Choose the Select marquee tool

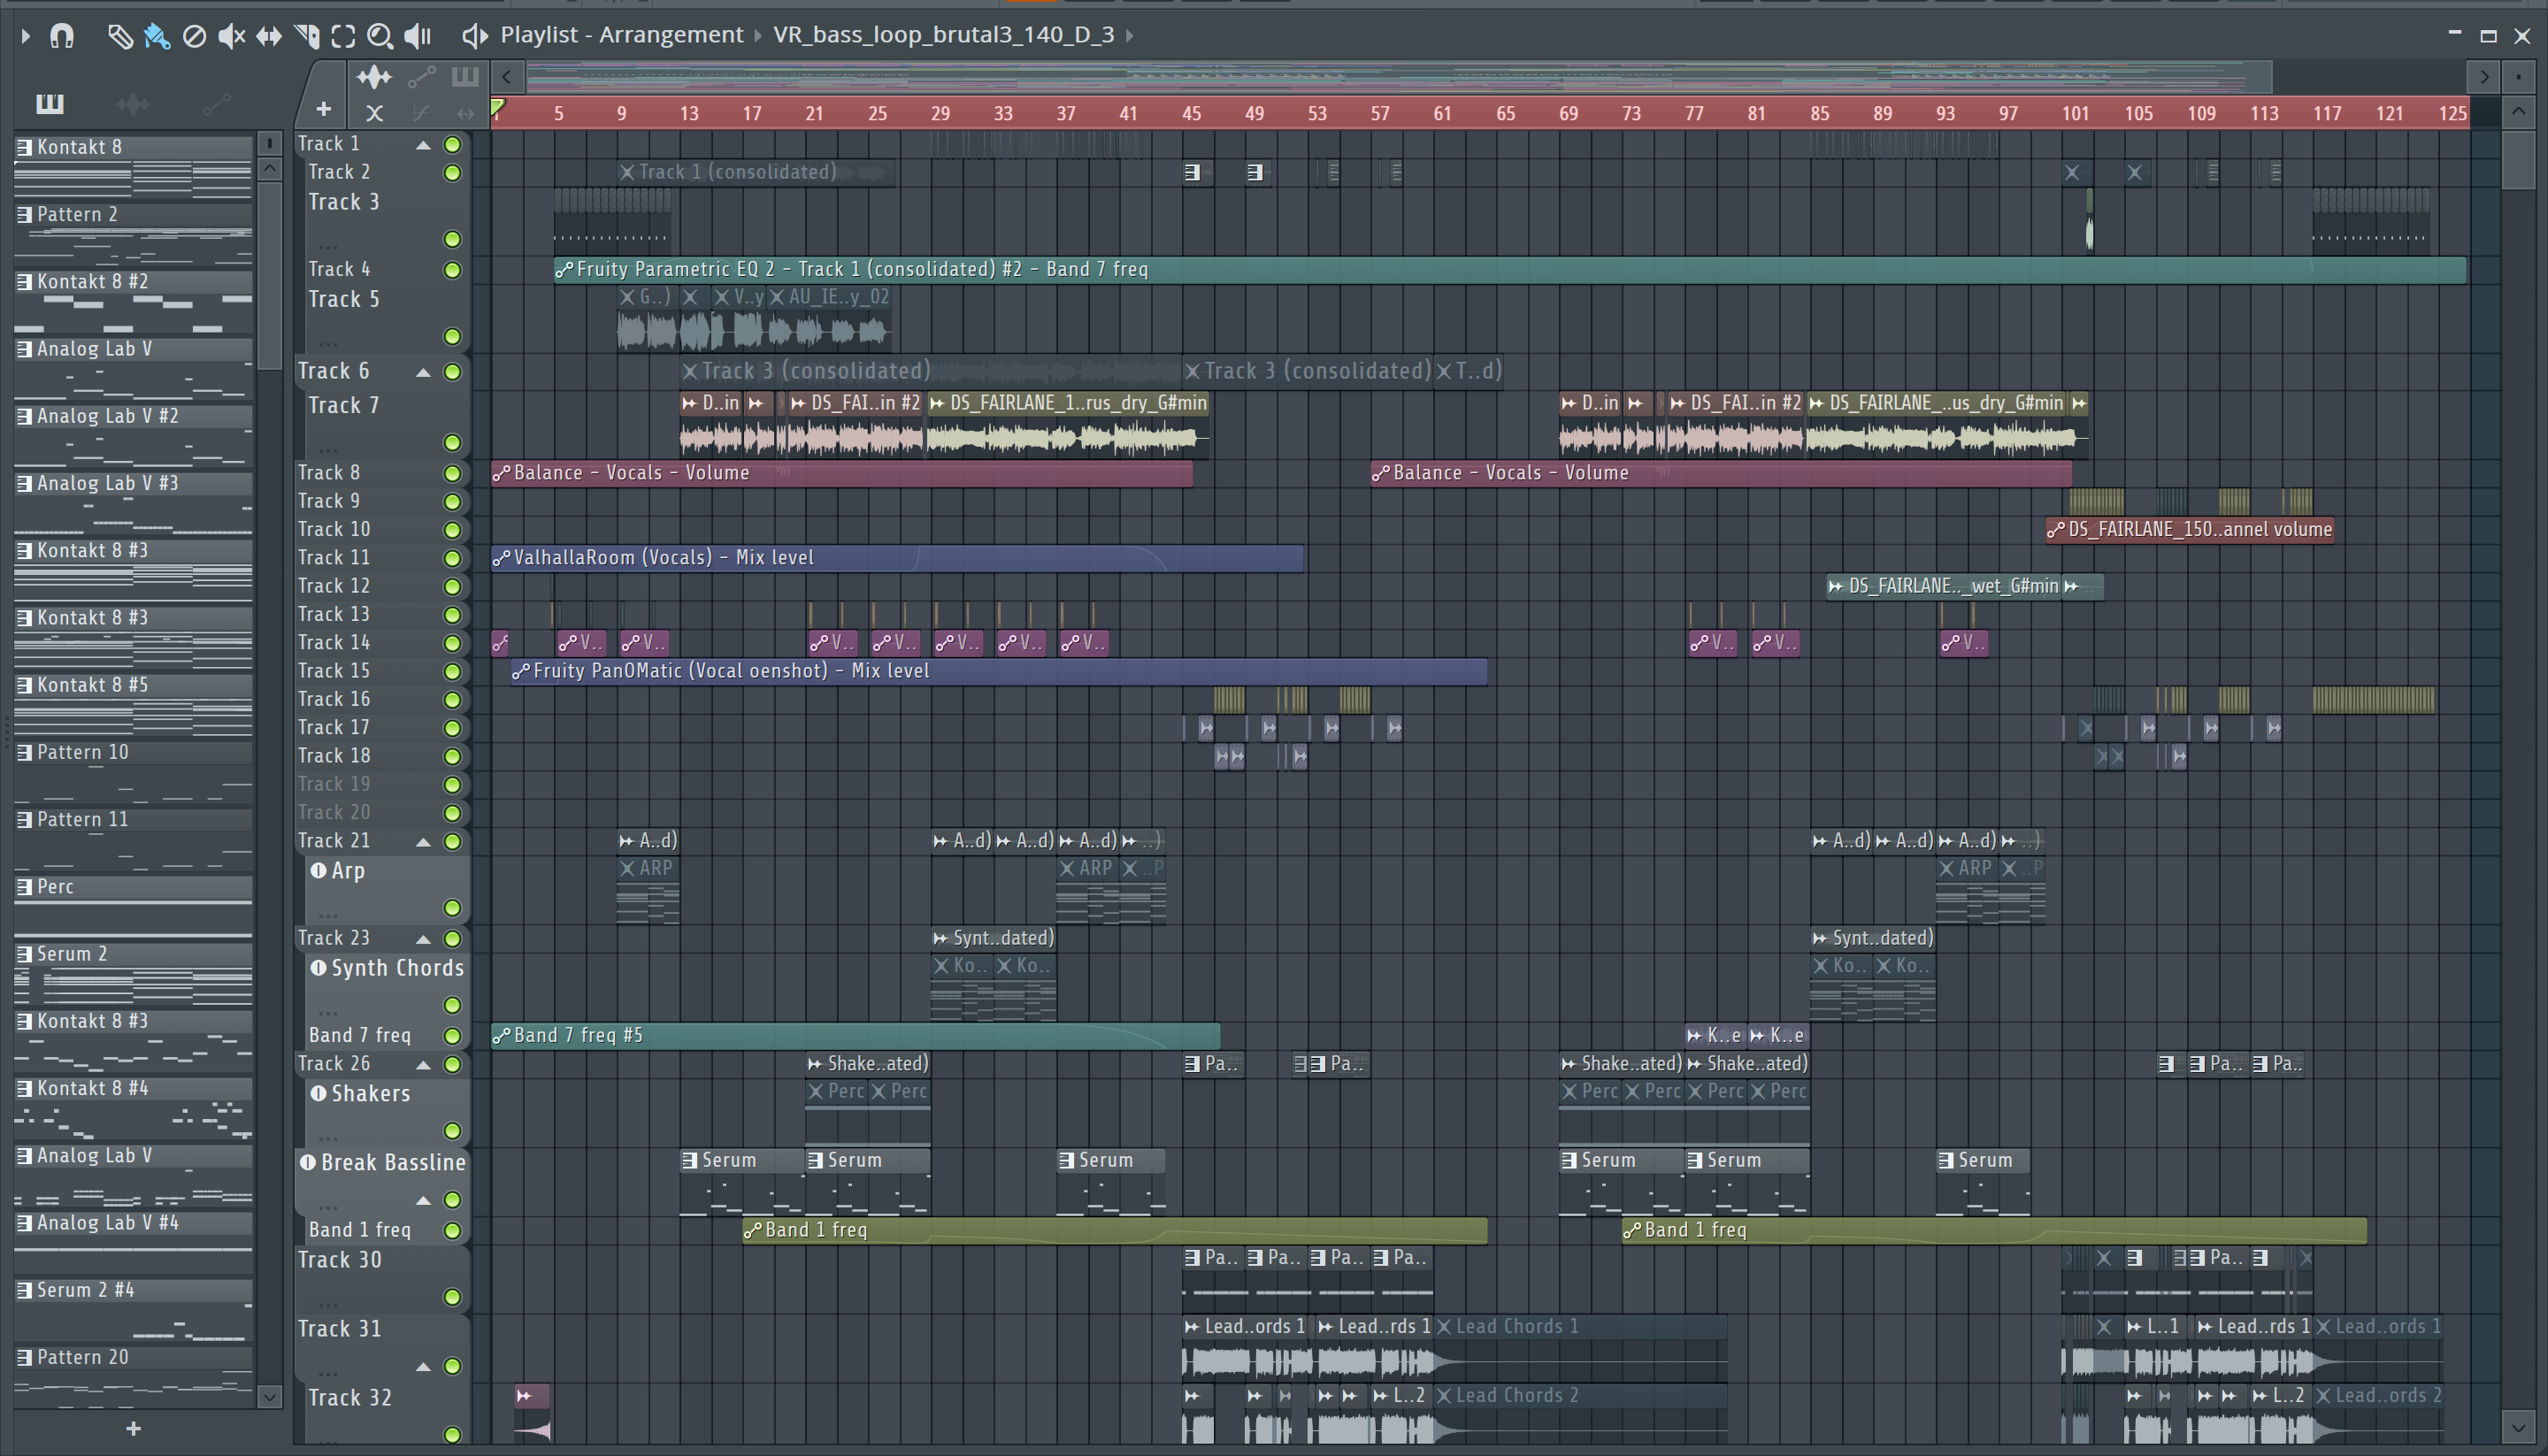click(343, 37)
